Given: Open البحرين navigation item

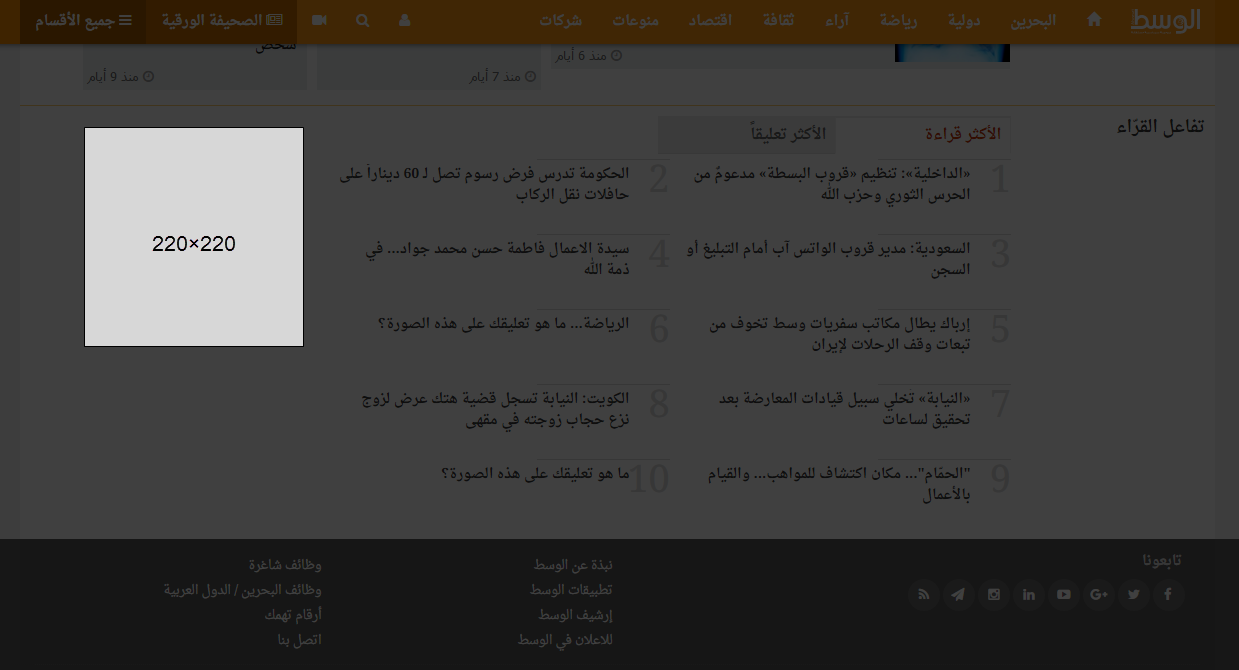Looking at the screenshot, I should tap(1032, 21).
